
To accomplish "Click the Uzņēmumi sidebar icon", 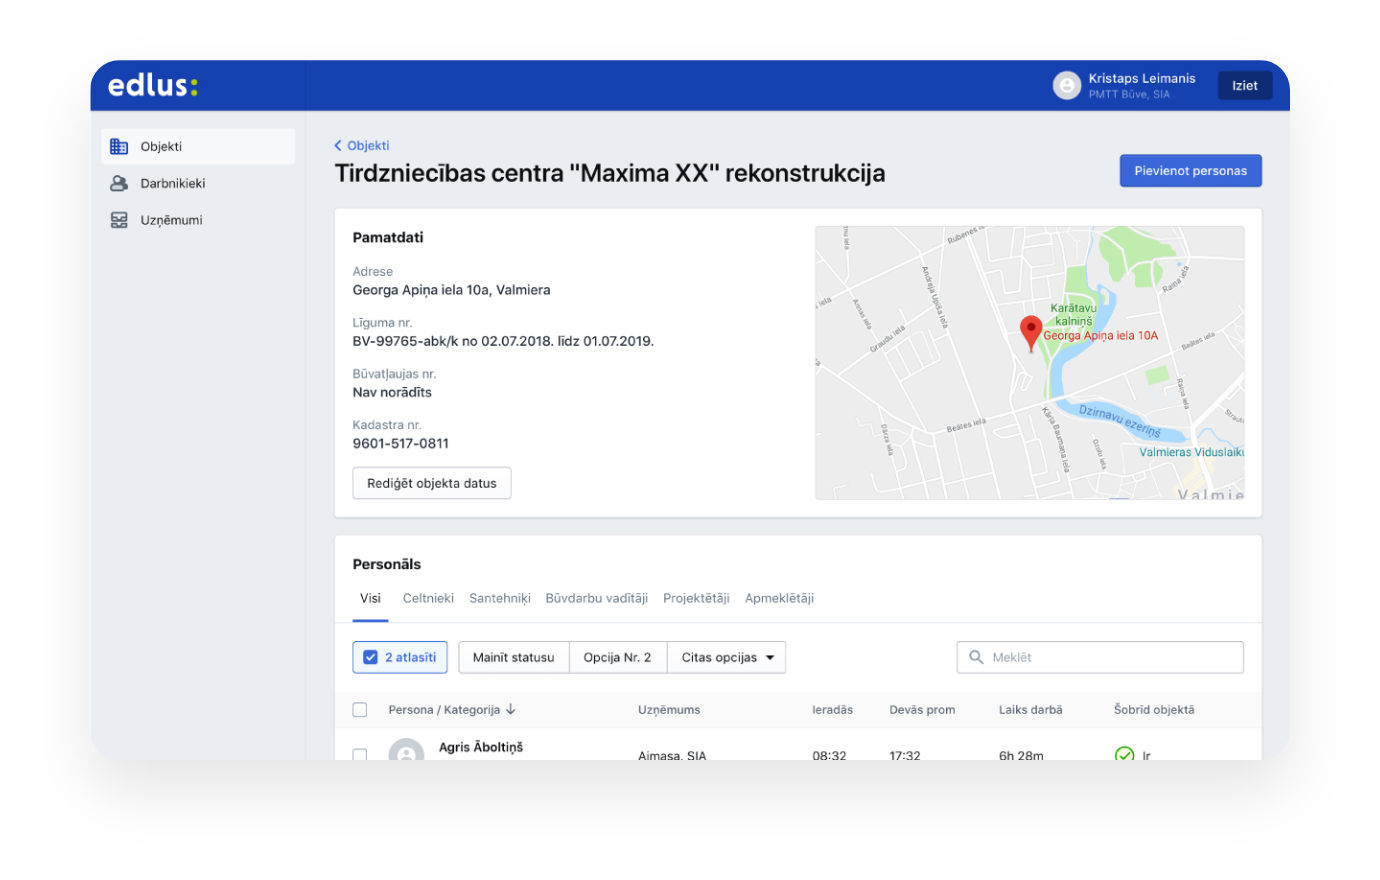I will [x=119, y=220].
